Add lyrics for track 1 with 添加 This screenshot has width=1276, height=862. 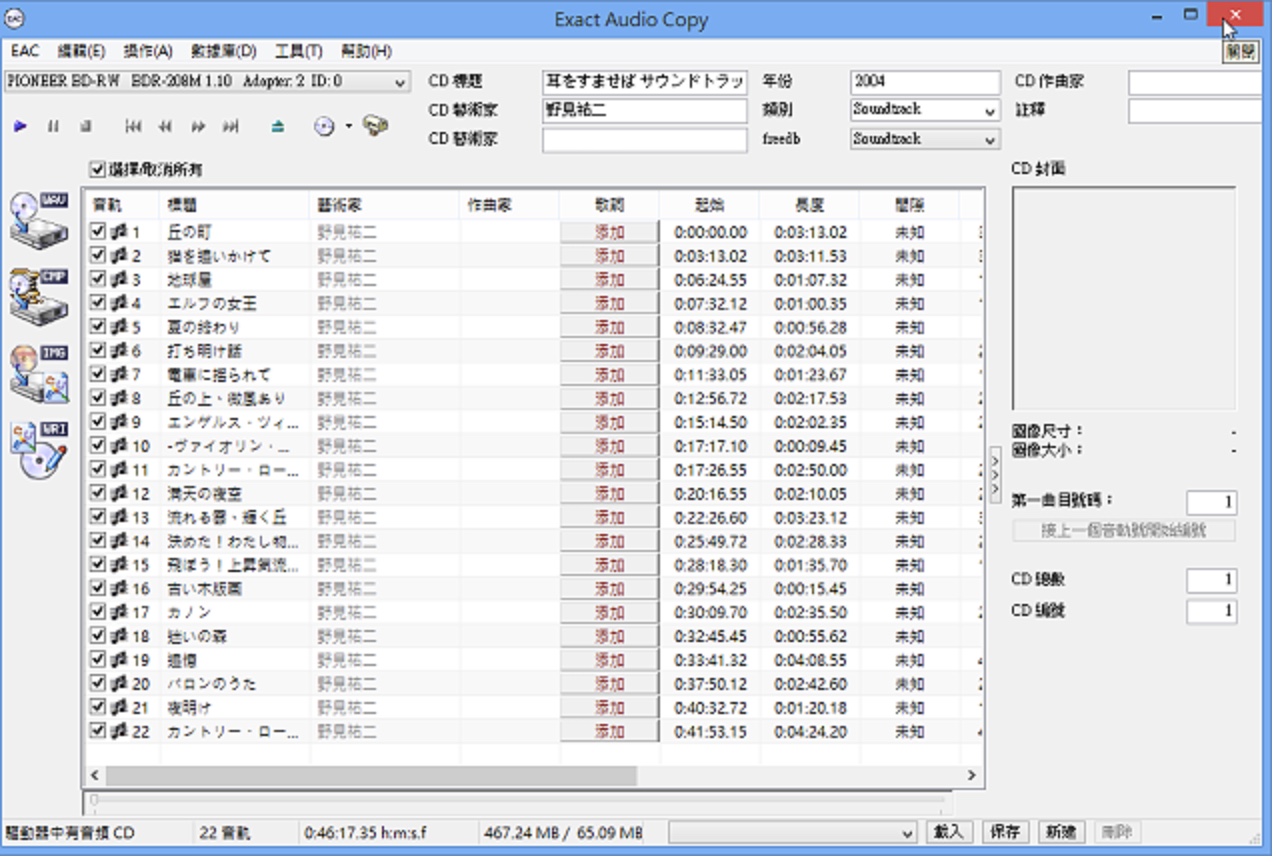[609, 232]
